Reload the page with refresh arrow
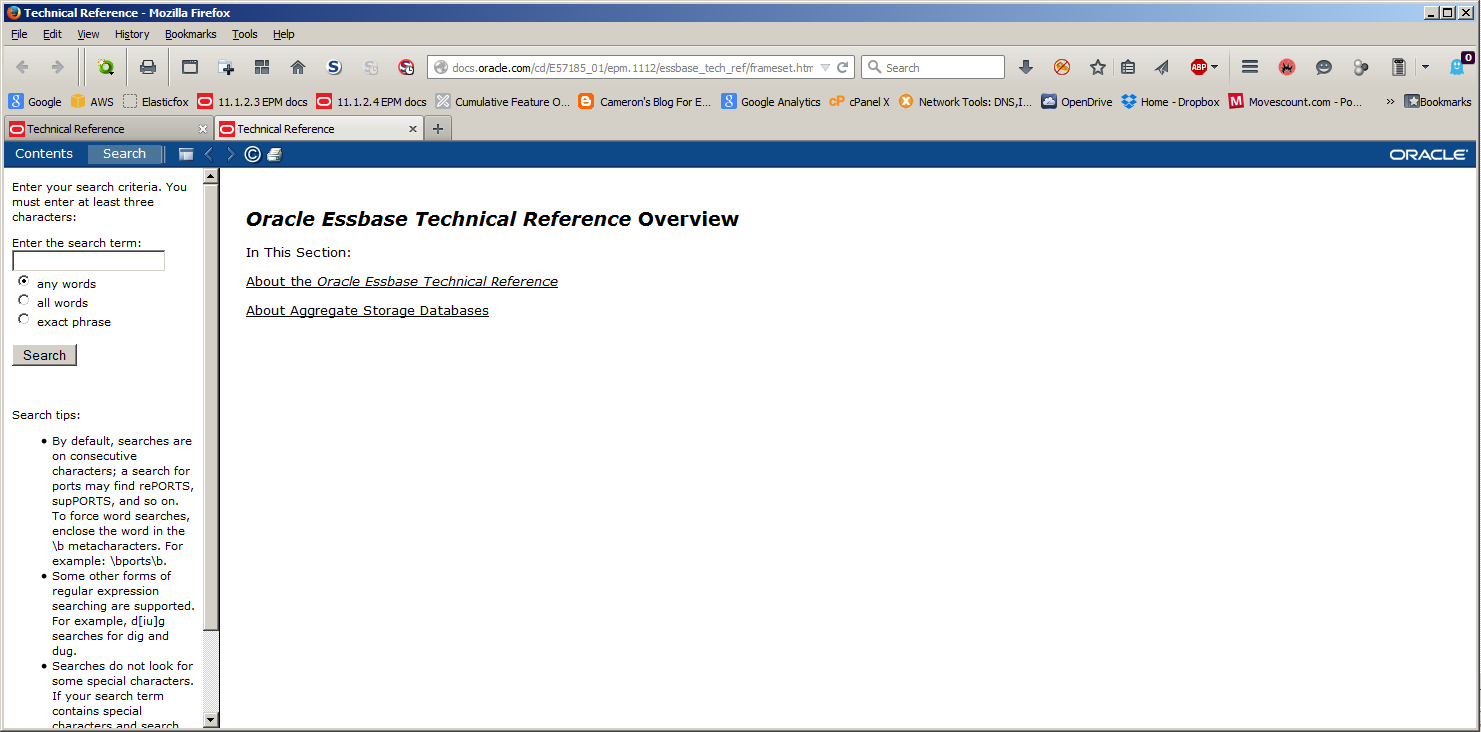 (x=843, y=67)
